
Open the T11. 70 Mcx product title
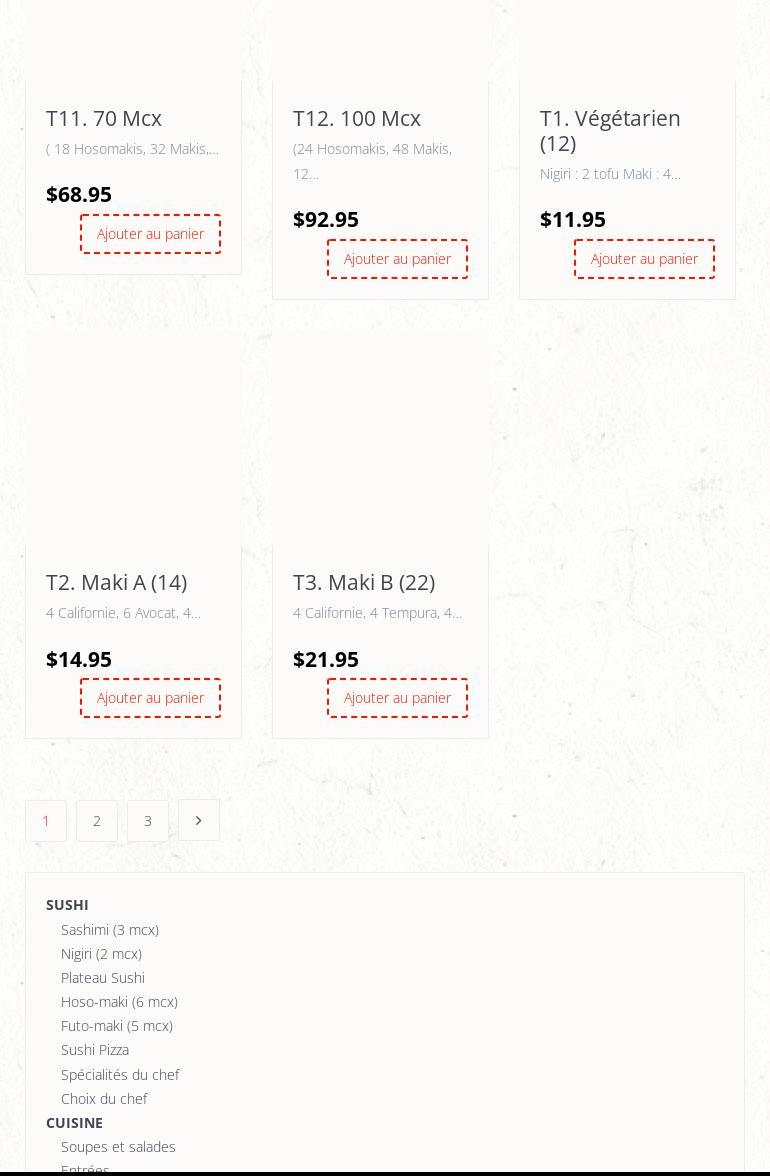pos(104,118)
